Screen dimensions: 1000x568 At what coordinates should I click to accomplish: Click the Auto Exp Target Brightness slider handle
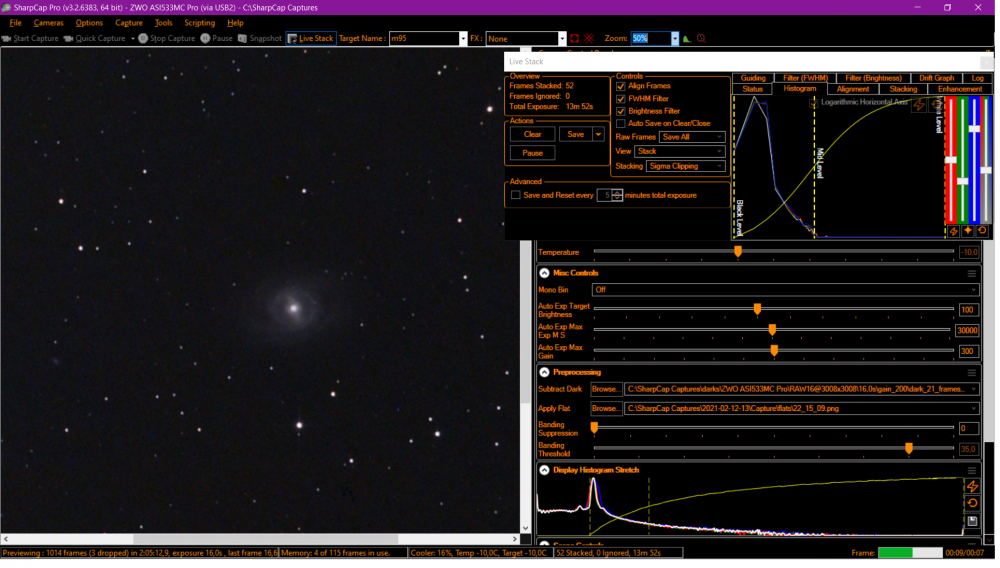[757, 310]
